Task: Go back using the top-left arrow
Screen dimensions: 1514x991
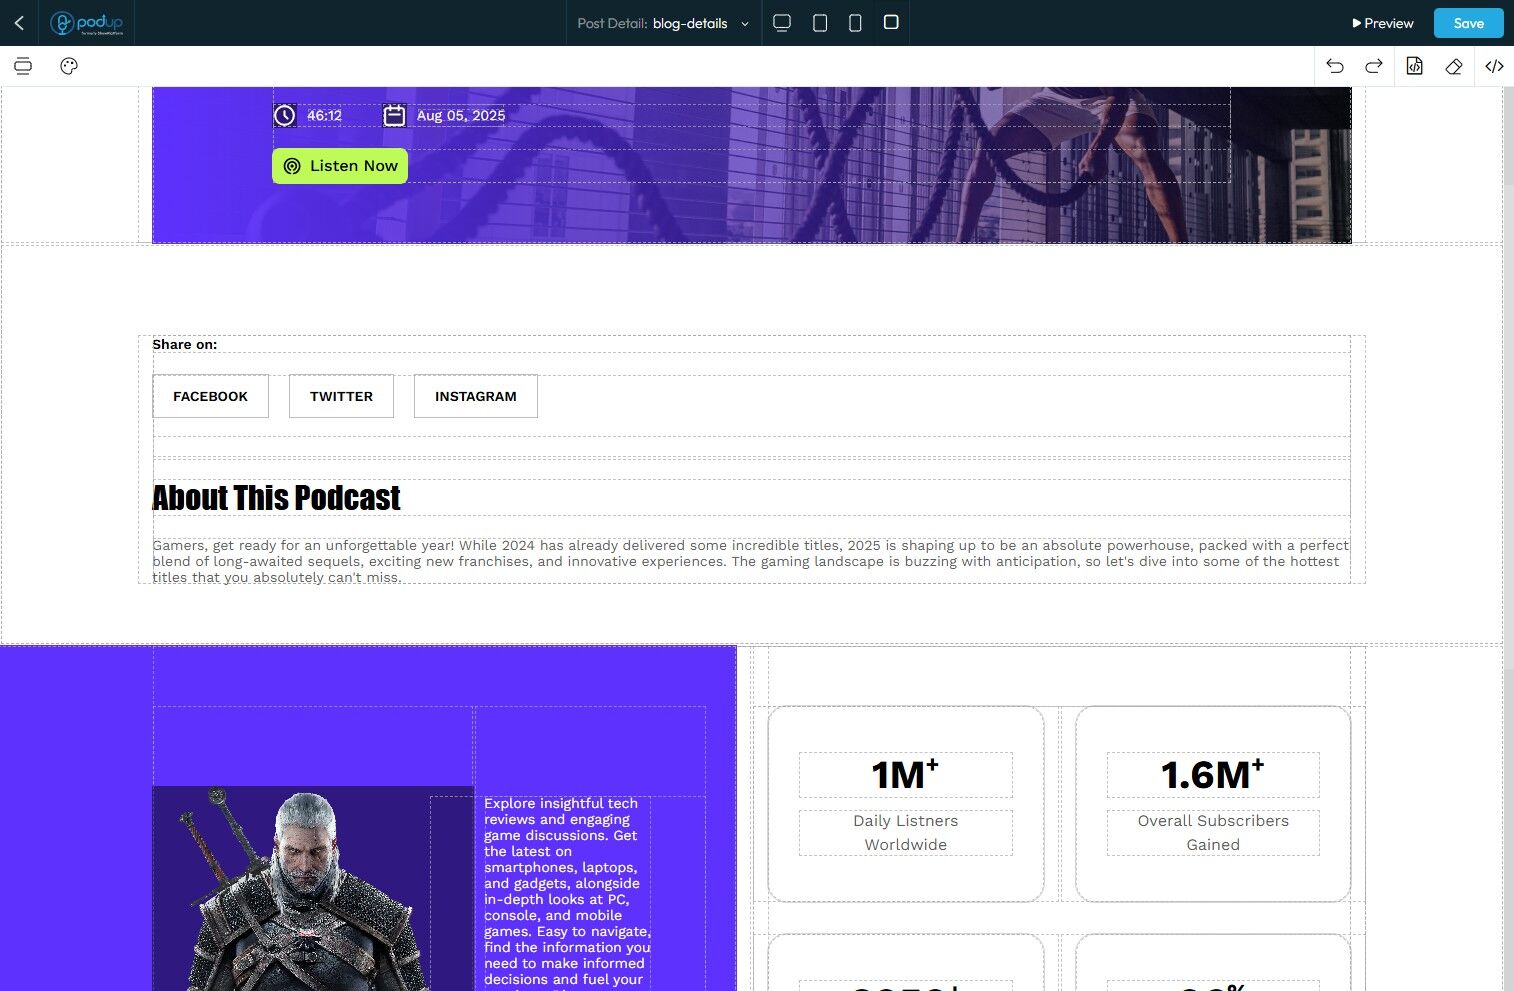Action: tap(19, 23)
